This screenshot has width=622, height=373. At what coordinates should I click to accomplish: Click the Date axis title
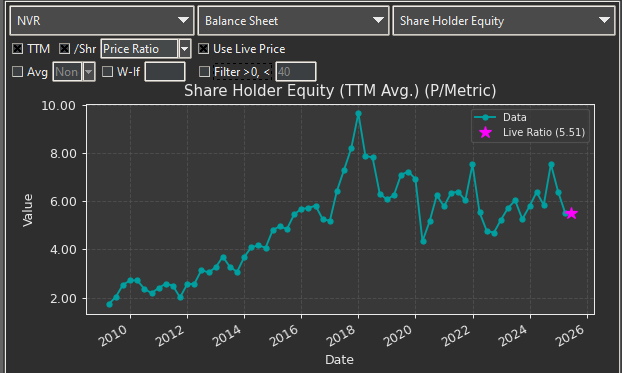coord(339,360)
